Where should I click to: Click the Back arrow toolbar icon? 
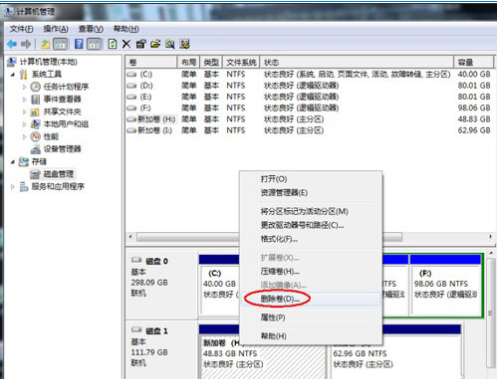pos(12,44)
